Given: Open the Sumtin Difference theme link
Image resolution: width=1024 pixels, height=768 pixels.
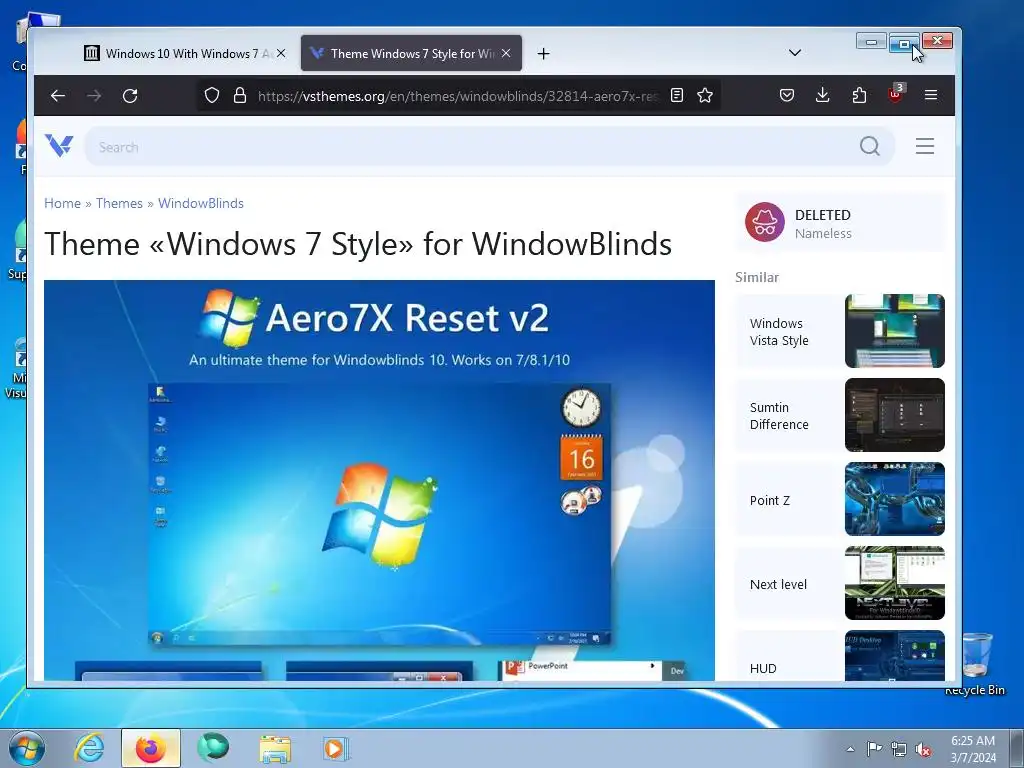Looking at the screenshot, I should pos(779,416).
